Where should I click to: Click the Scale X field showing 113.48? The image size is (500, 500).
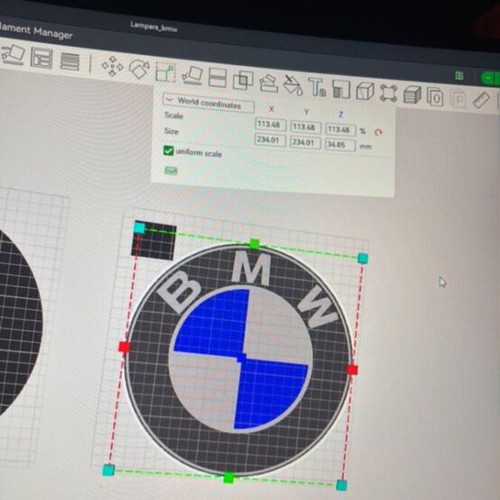tap(270, 124)
